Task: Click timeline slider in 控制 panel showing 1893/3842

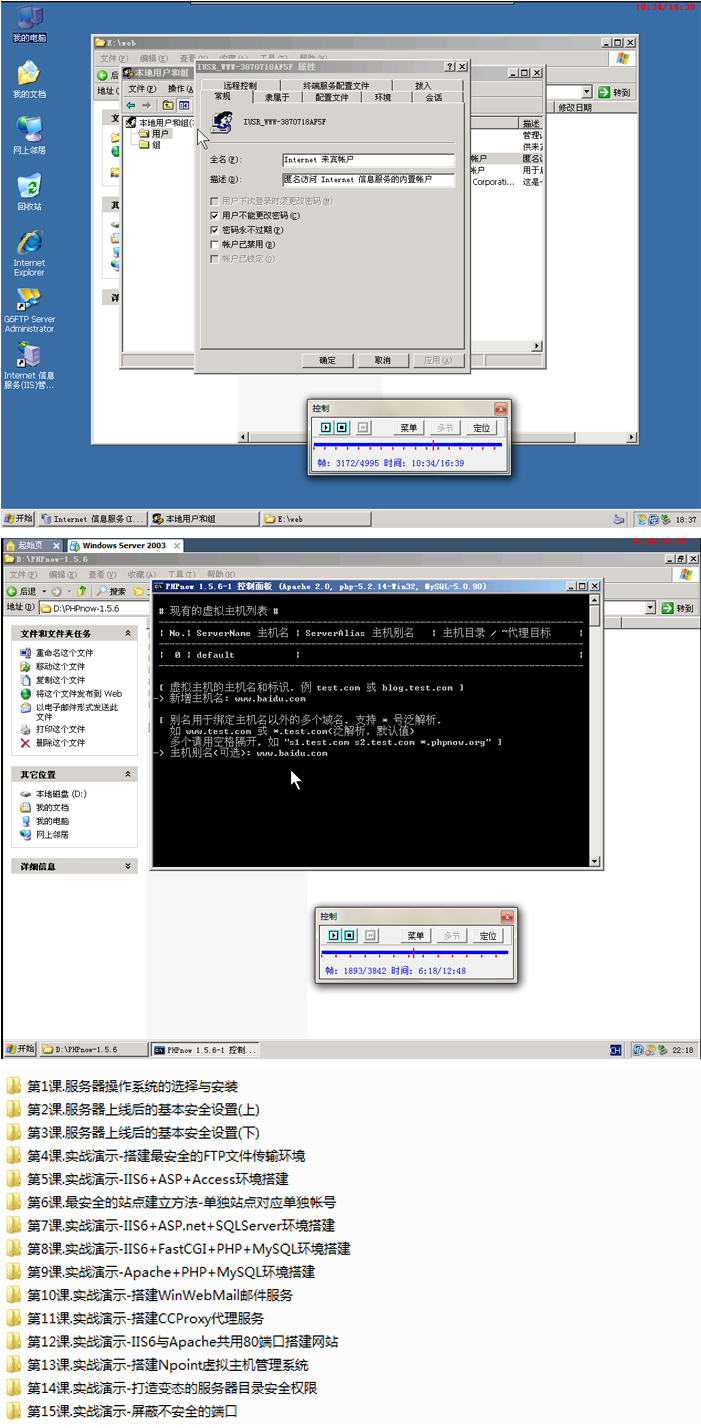Action: tap(415, 952)
